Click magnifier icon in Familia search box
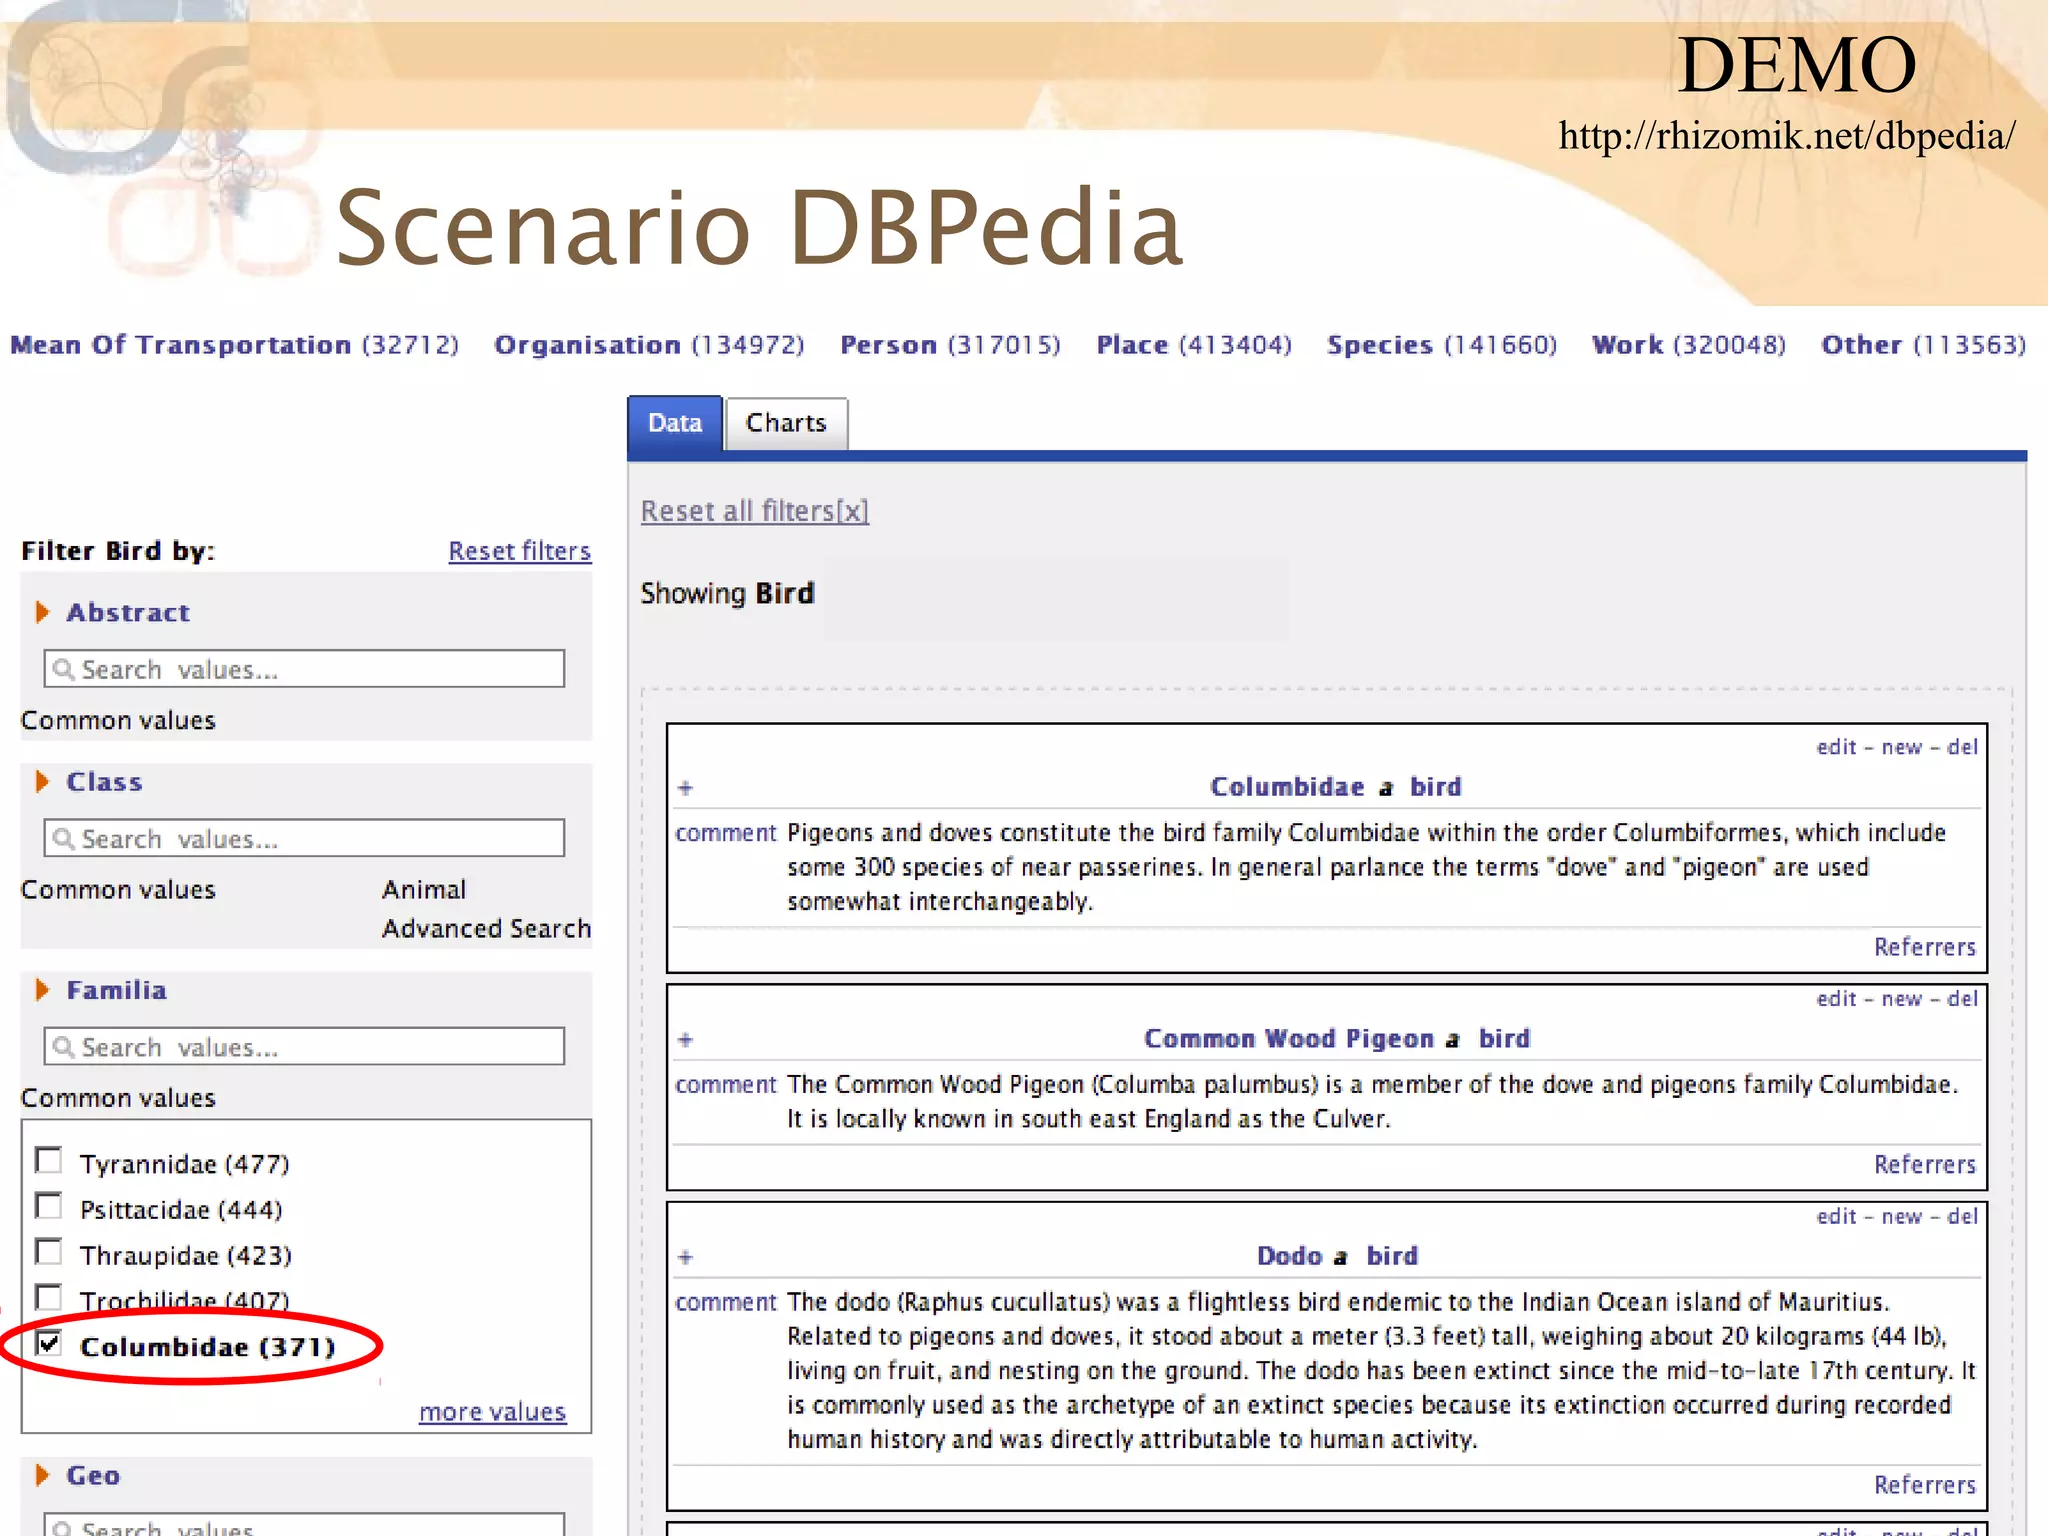Viewport: 2048px width, 1536px height. (64, 1047)
